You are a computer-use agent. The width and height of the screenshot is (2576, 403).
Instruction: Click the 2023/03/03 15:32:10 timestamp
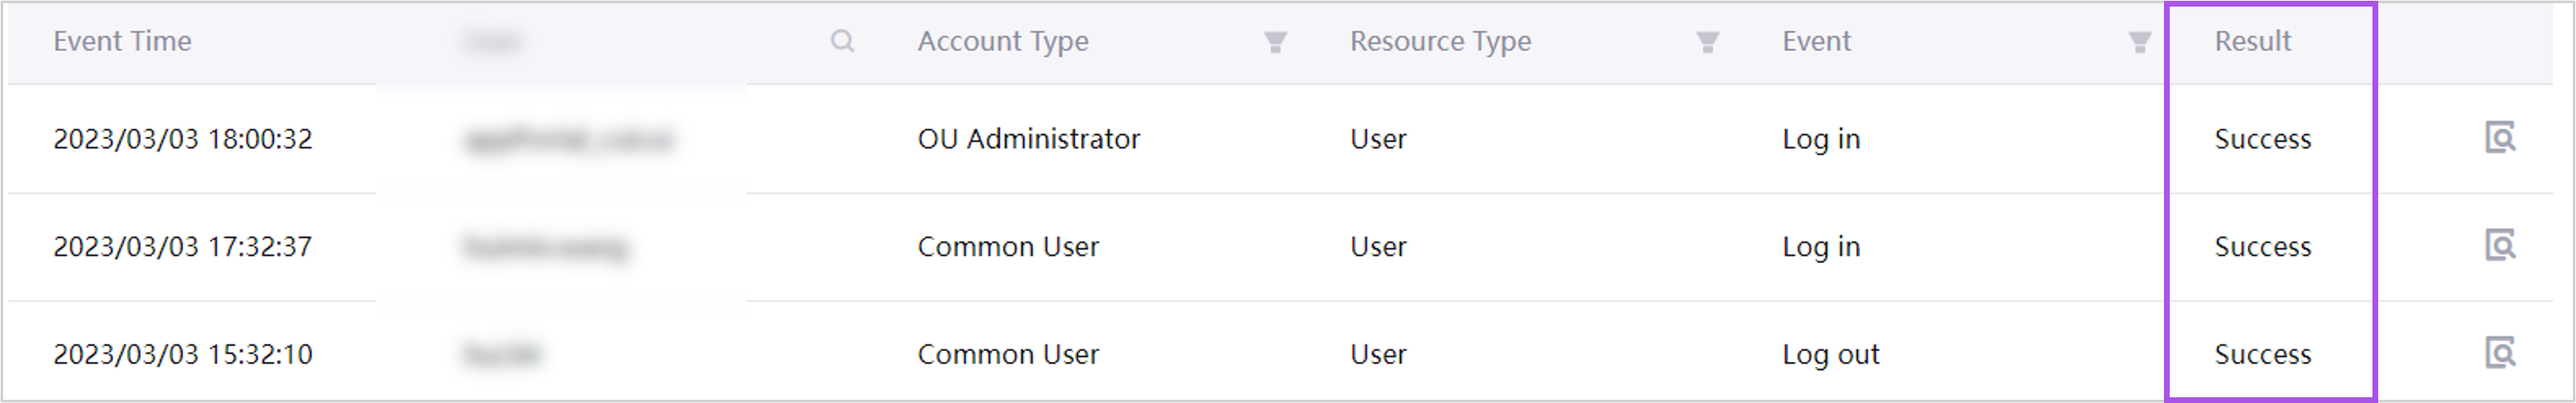click(182, 355)
